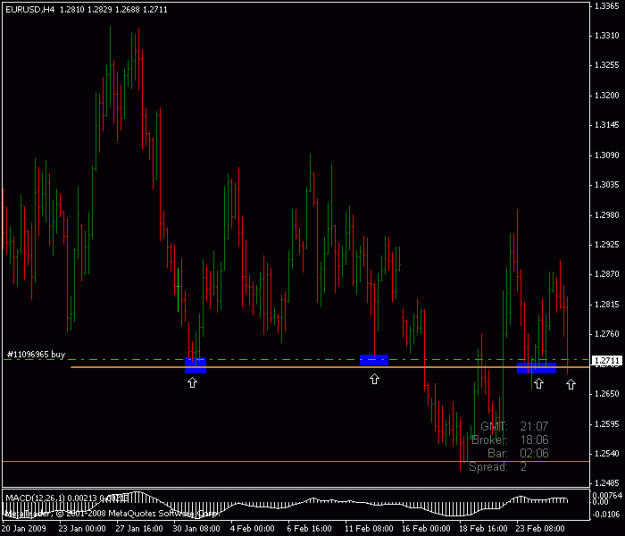Click the 1.3145 price scale label
The height and width of the screenshot is (536, 625).
tap(607, 125)
